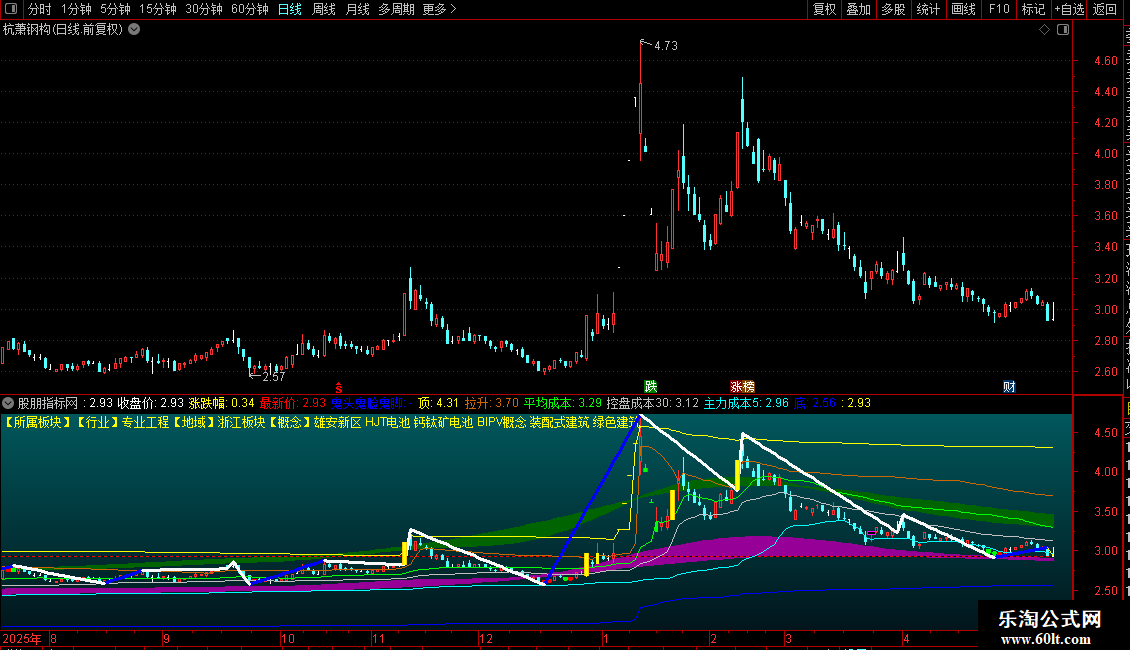Open F10 company info
The height and width of the screenshot is (650, 1130).
[999, 9]
